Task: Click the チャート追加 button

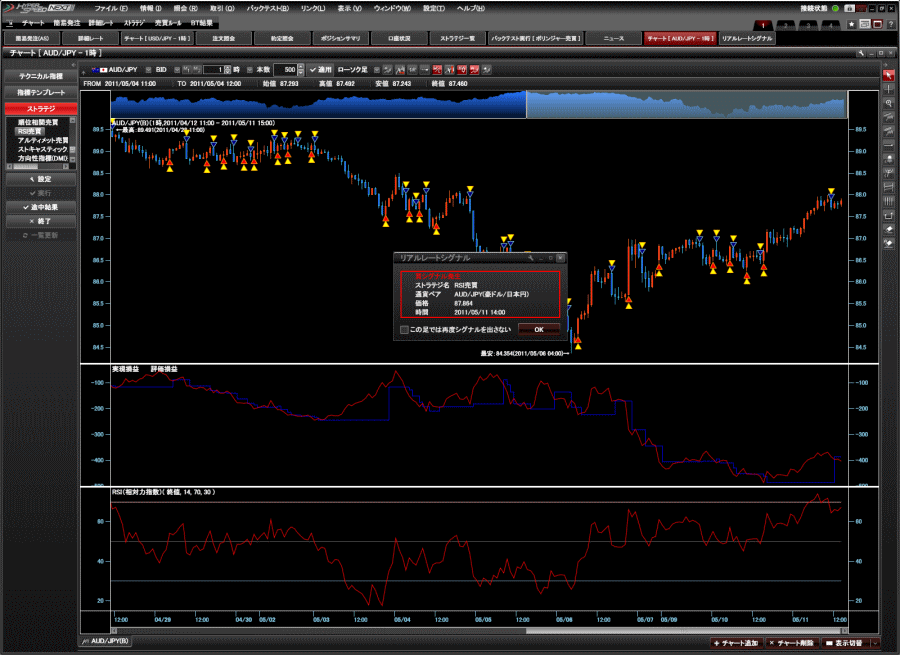Action: pos(736,643)
